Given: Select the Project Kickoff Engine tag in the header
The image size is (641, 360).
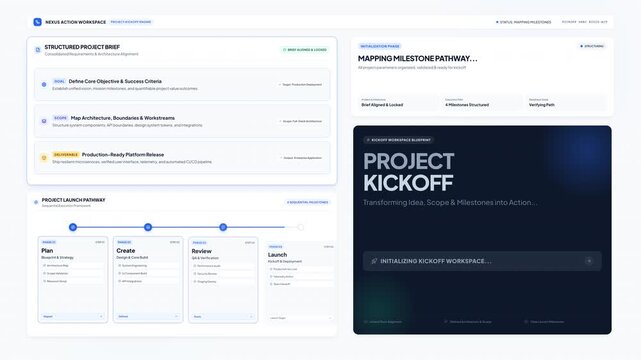Looking at the screenshot, I should tap(131, 22).
